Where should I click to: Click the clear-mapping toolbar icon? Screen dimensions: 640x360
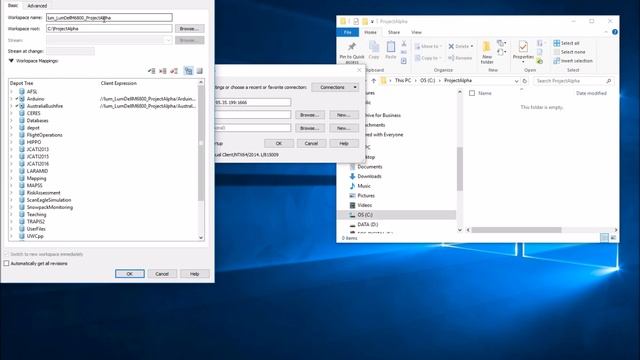click(x=174, y=71)
